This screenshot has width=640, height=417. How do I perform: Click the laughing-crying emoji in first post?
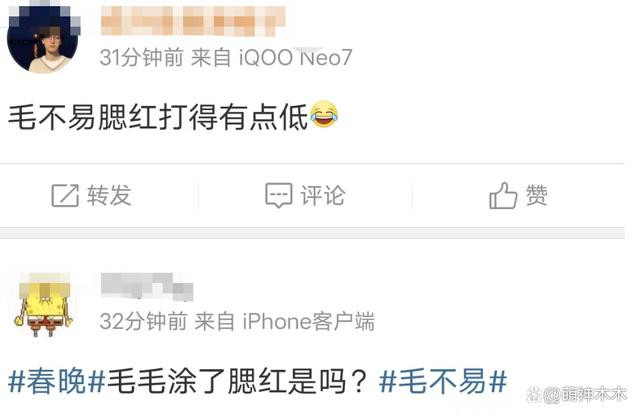(x=324, y=114)
